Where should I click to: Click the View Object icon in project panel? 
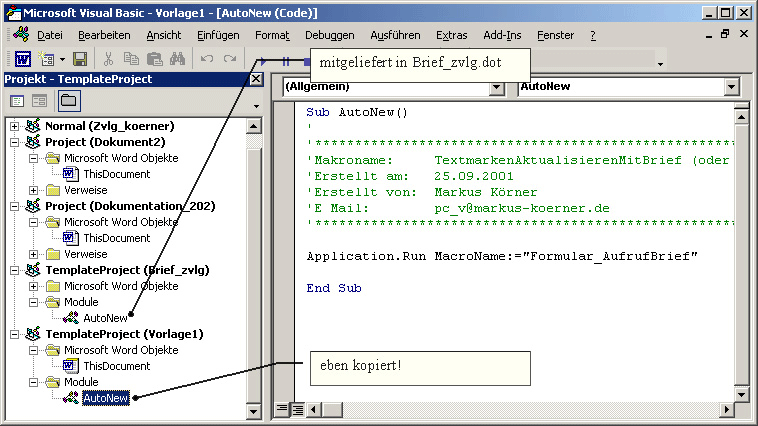39,101
